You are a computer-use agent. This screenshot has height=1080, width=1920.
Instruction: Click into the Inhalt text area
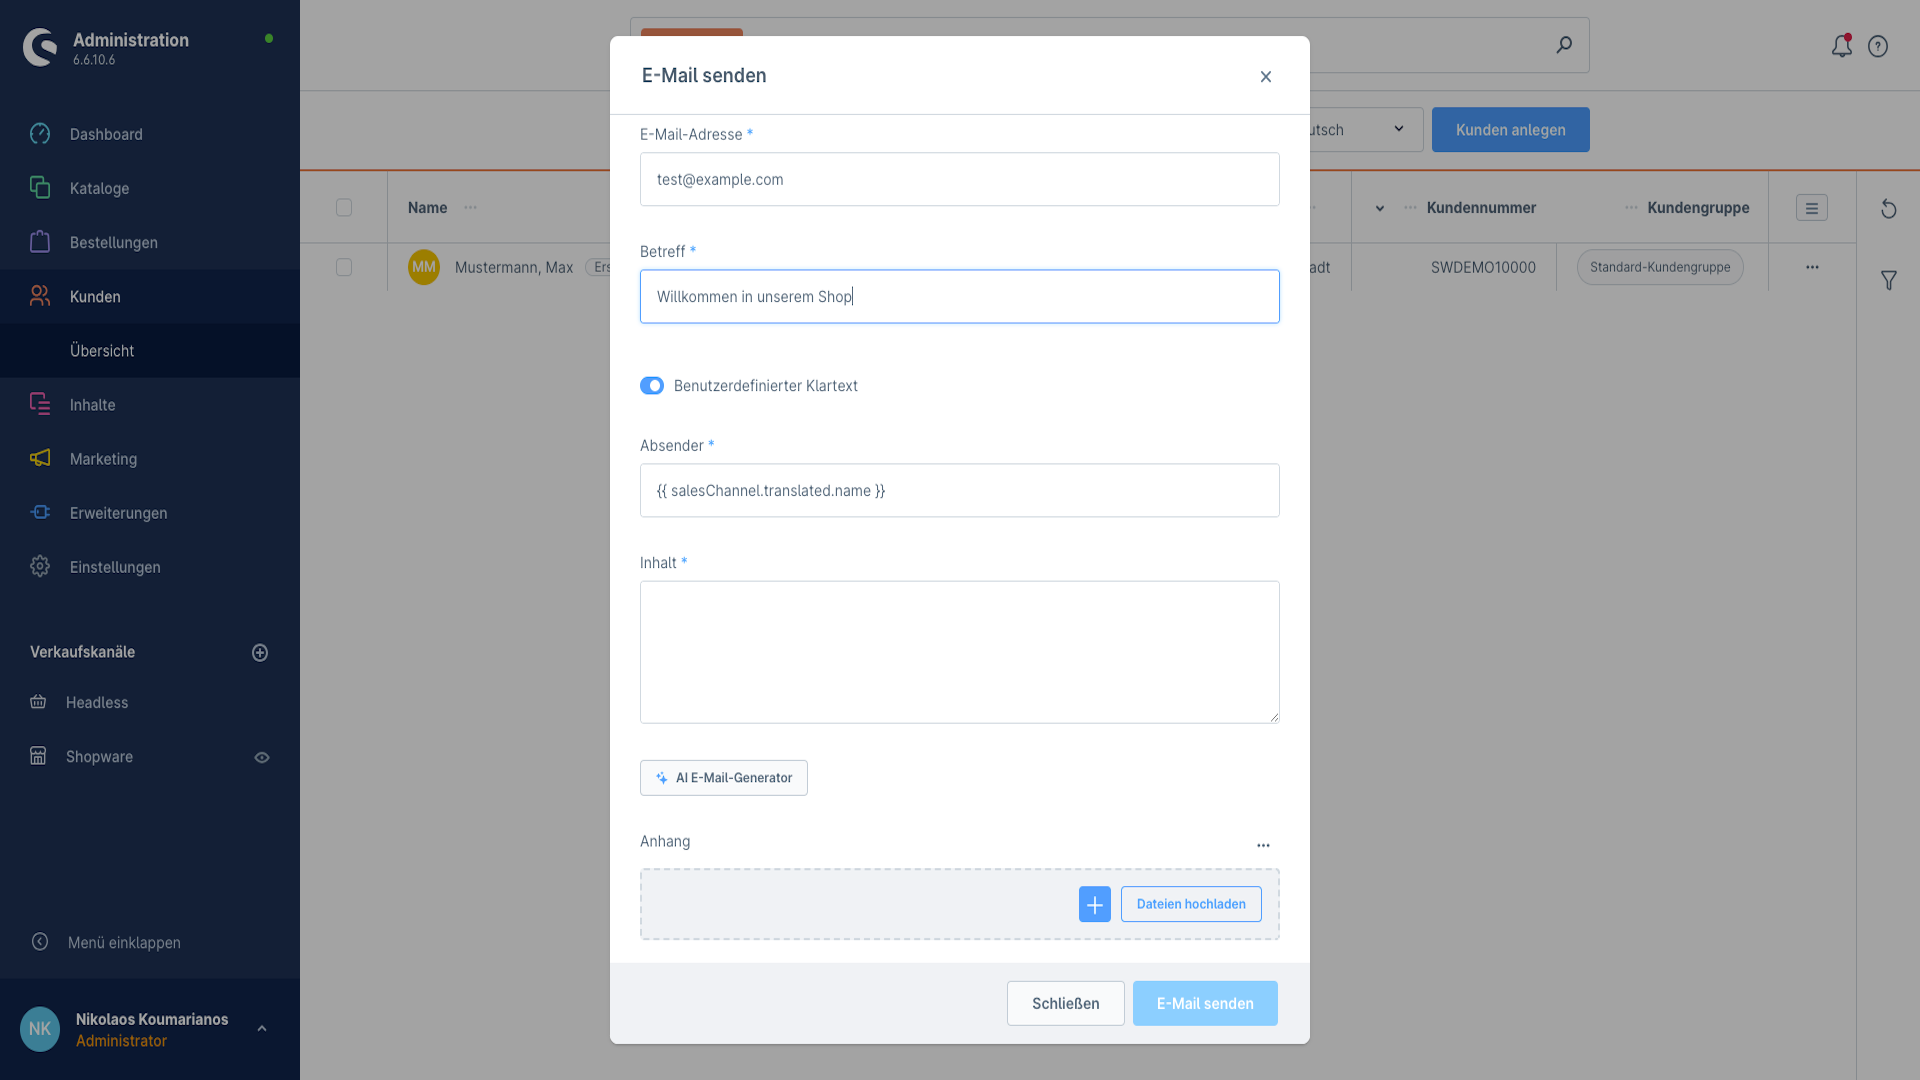point(959,652)
